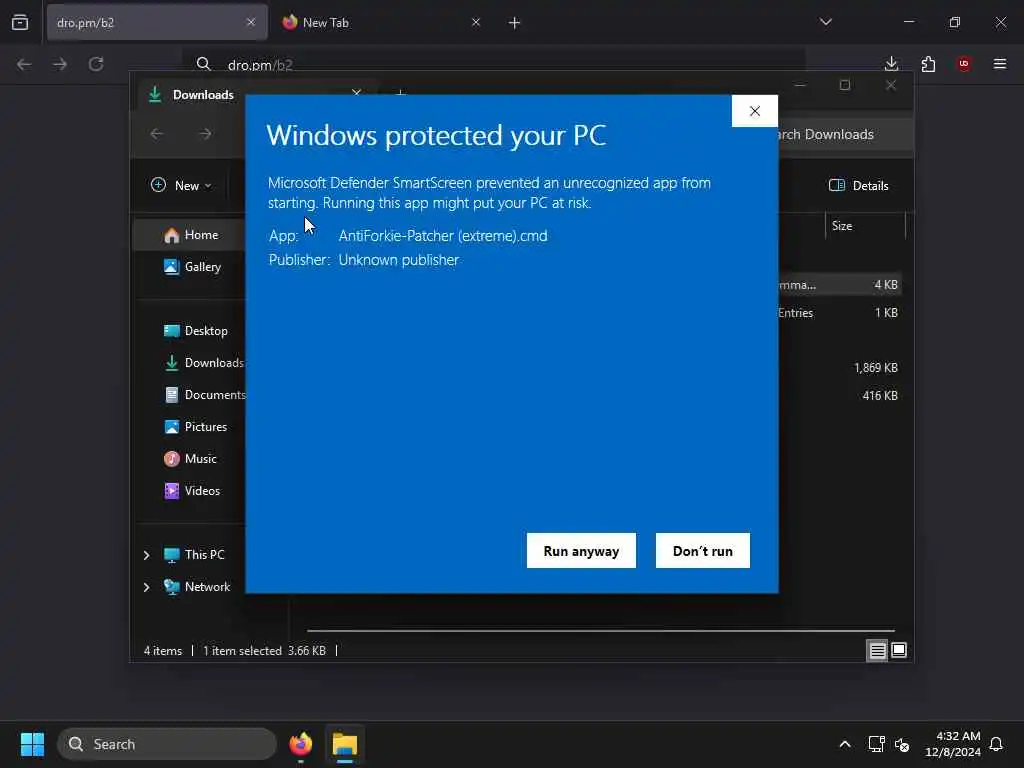This screenshot has width=1024, height=768.
Task: Go forward in Firefox history
Action: tap(60, 63)
